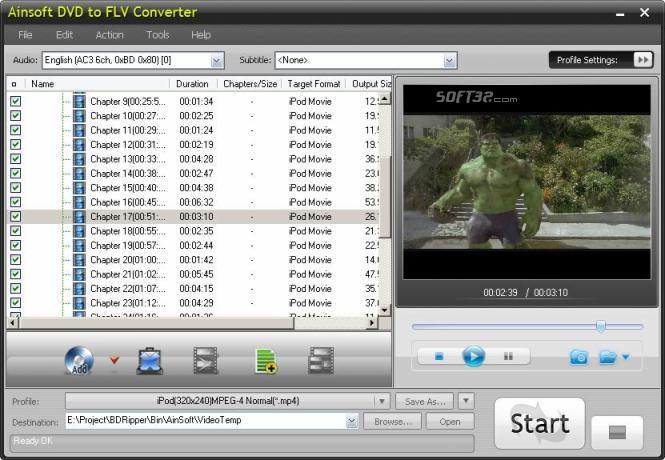Click the 00:06:32 duration of Chapter 16
The image size is (665, 460).
196,202
